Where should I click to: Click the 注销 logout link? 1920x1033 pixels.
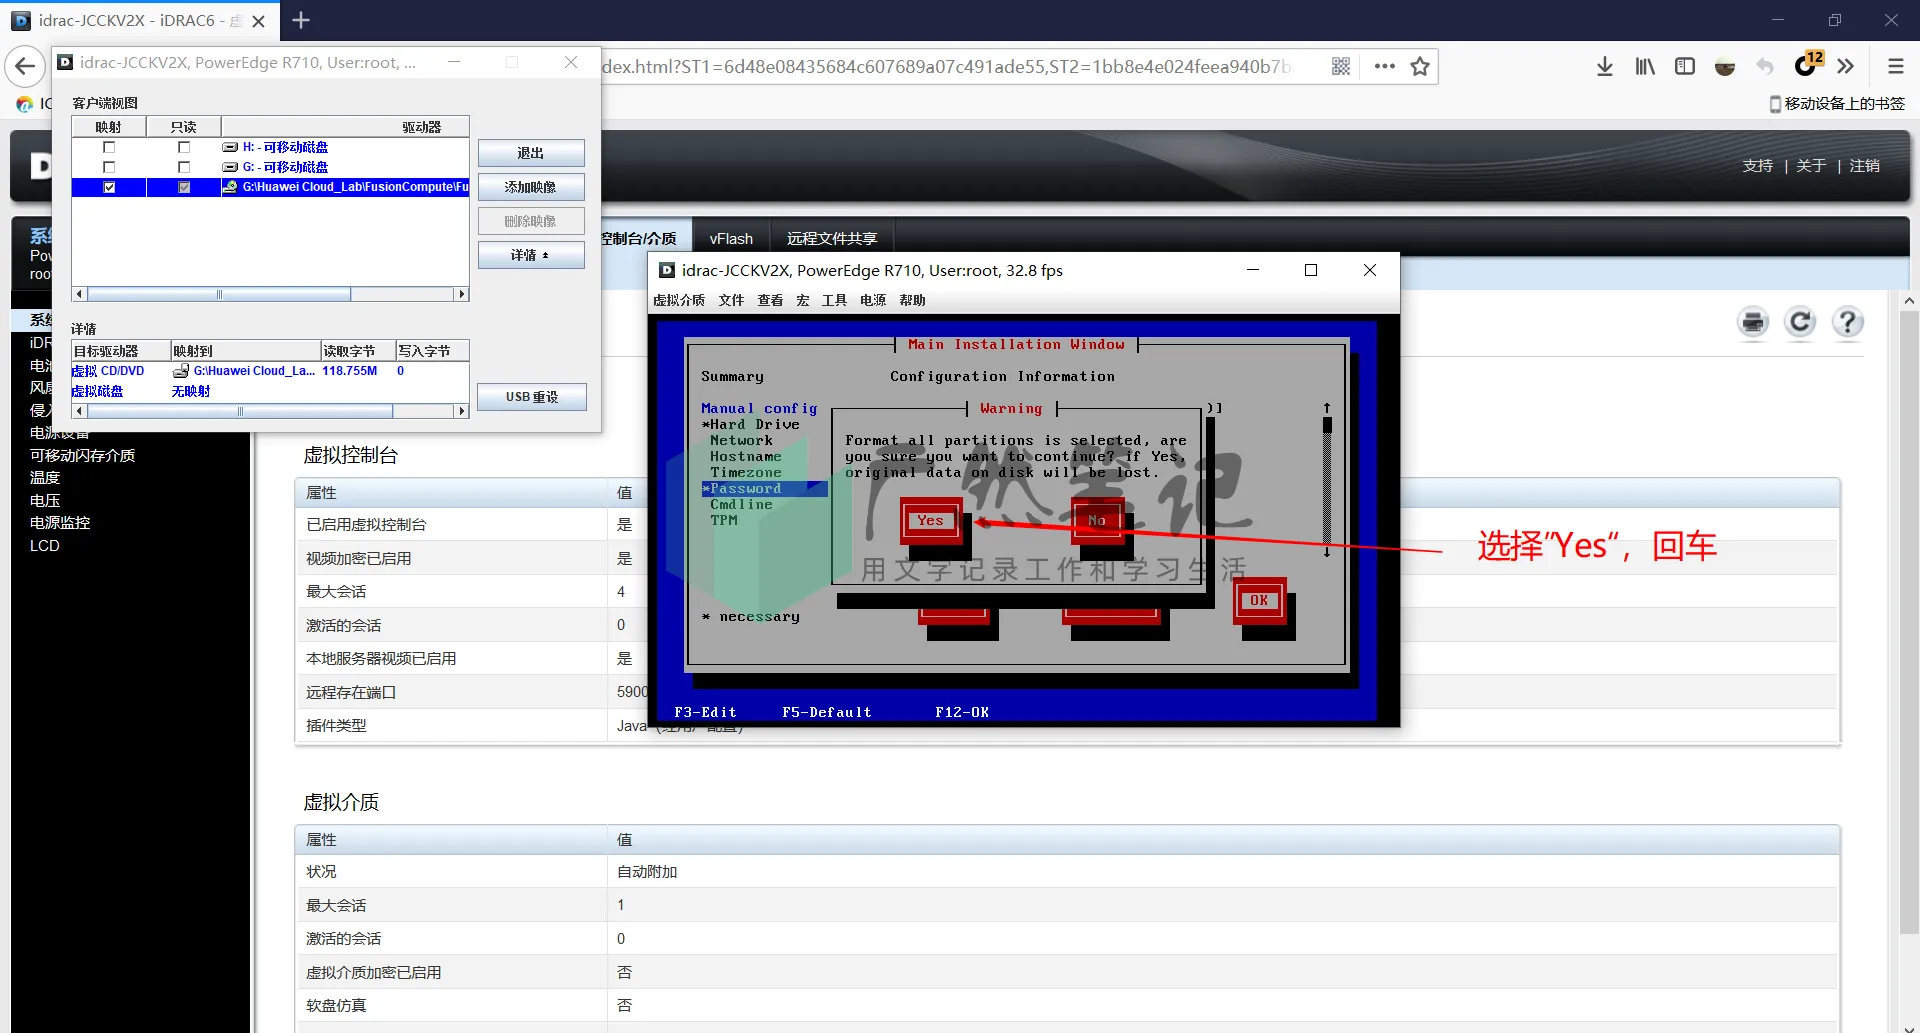1864,166
